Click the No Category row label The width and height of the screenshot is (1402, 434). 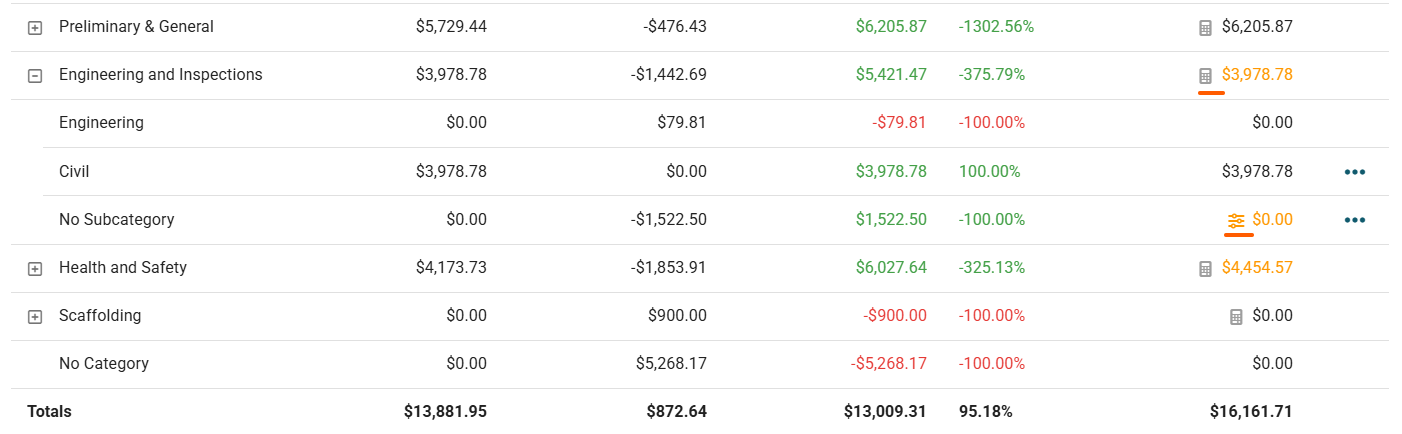pyautogui.click(x=103, y=364)
